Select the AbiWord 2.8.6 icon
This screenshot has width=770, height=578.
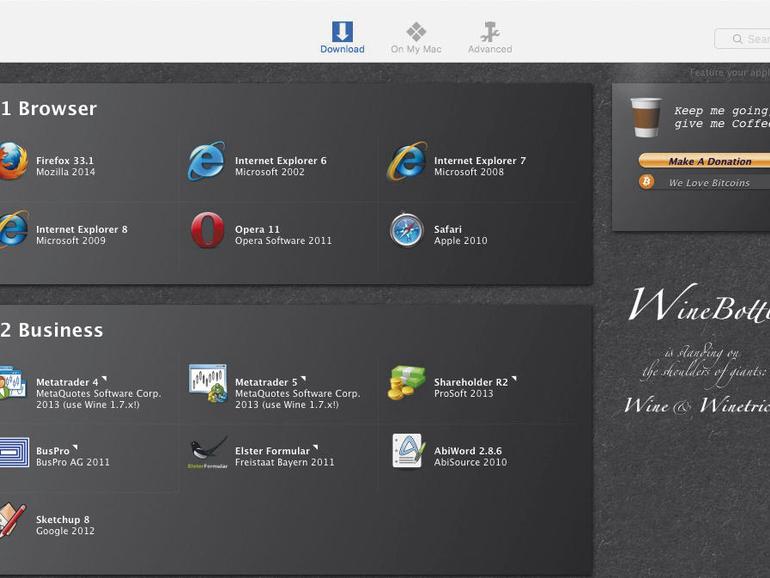click(408, 451)
